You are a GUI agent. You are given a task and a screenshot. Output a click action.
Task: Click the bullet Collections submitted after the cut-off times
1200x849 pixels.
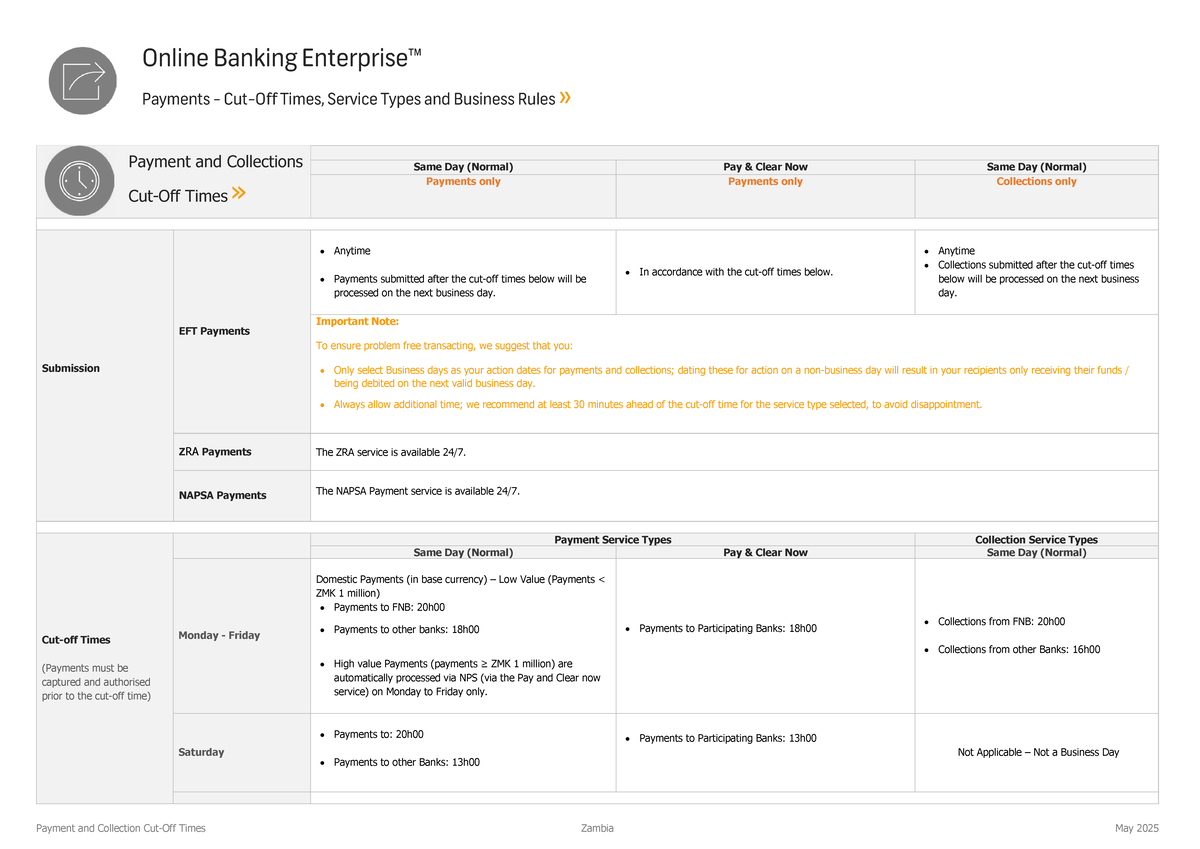(x=1038, y=279)
